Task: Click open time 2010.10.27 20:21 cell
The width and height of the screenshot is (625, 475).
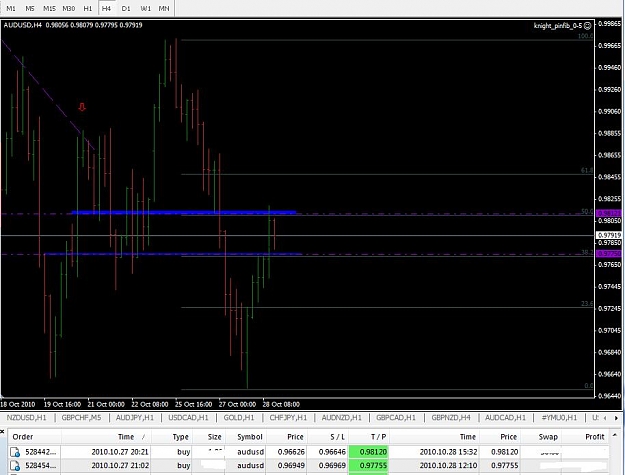Action: (120, 452)
